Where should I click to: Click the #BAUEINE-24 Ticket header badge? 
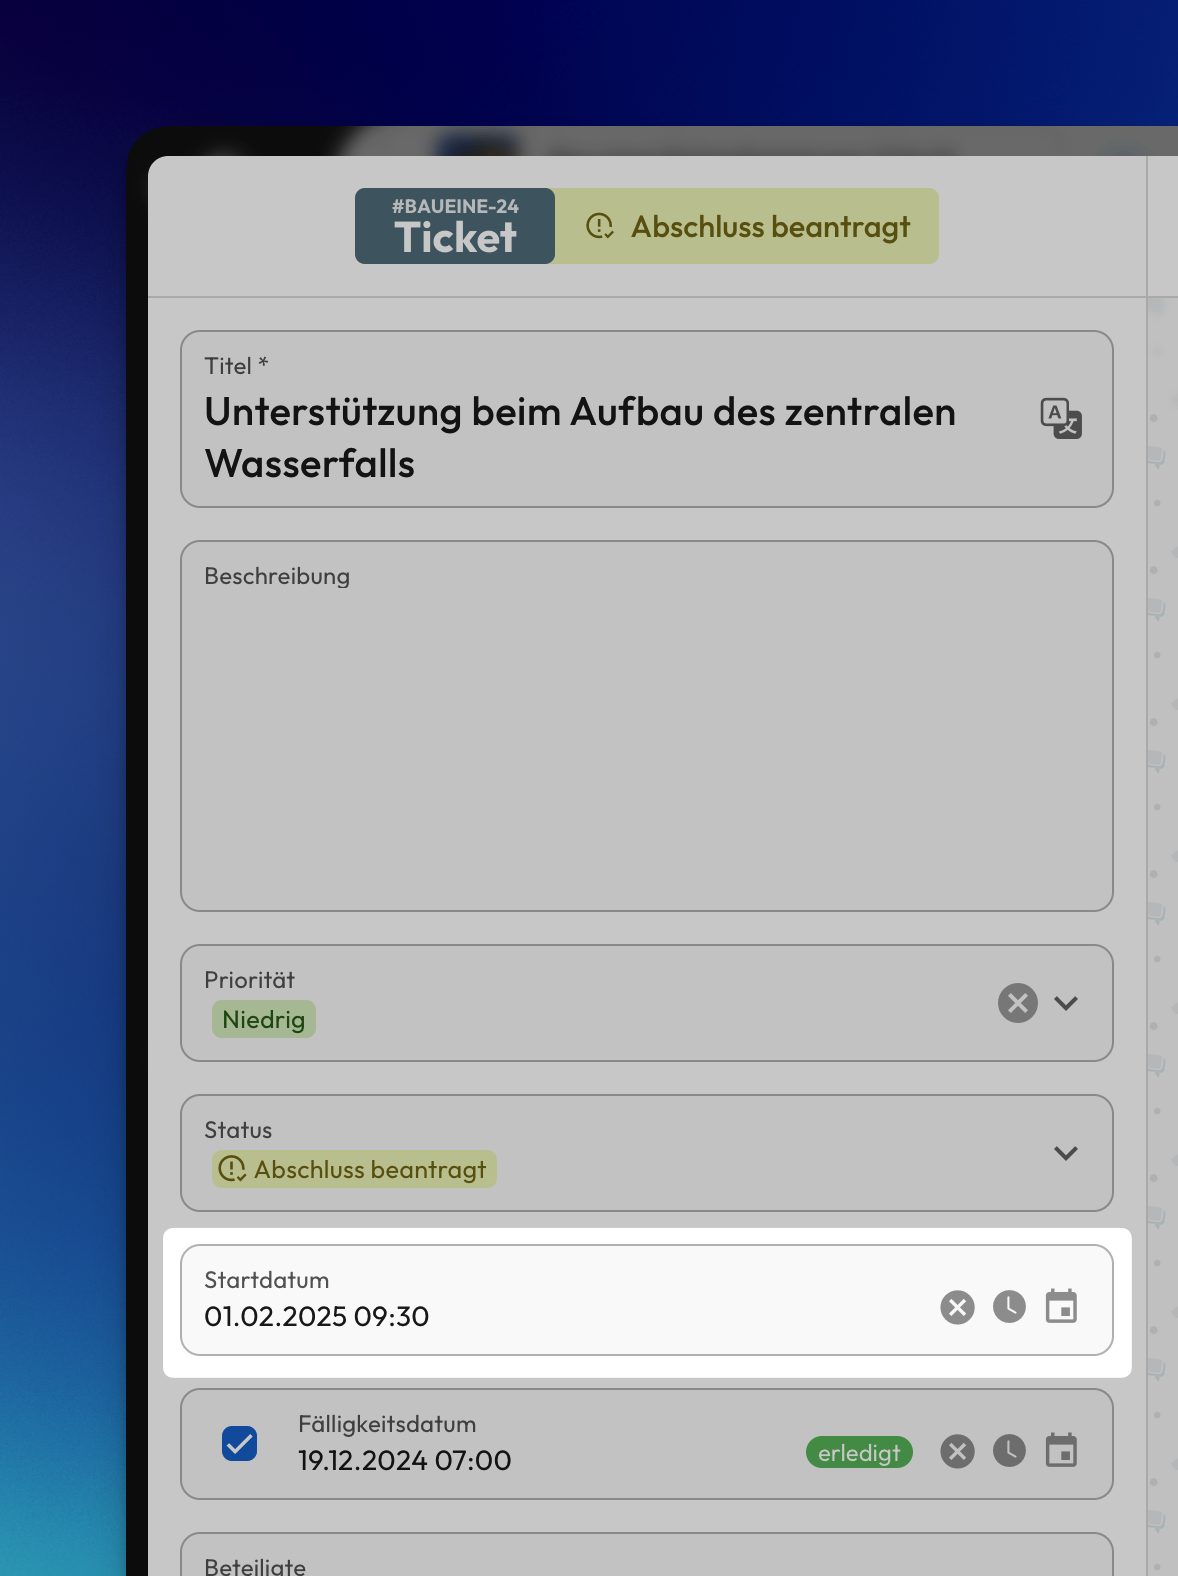[x=455, y=226]
